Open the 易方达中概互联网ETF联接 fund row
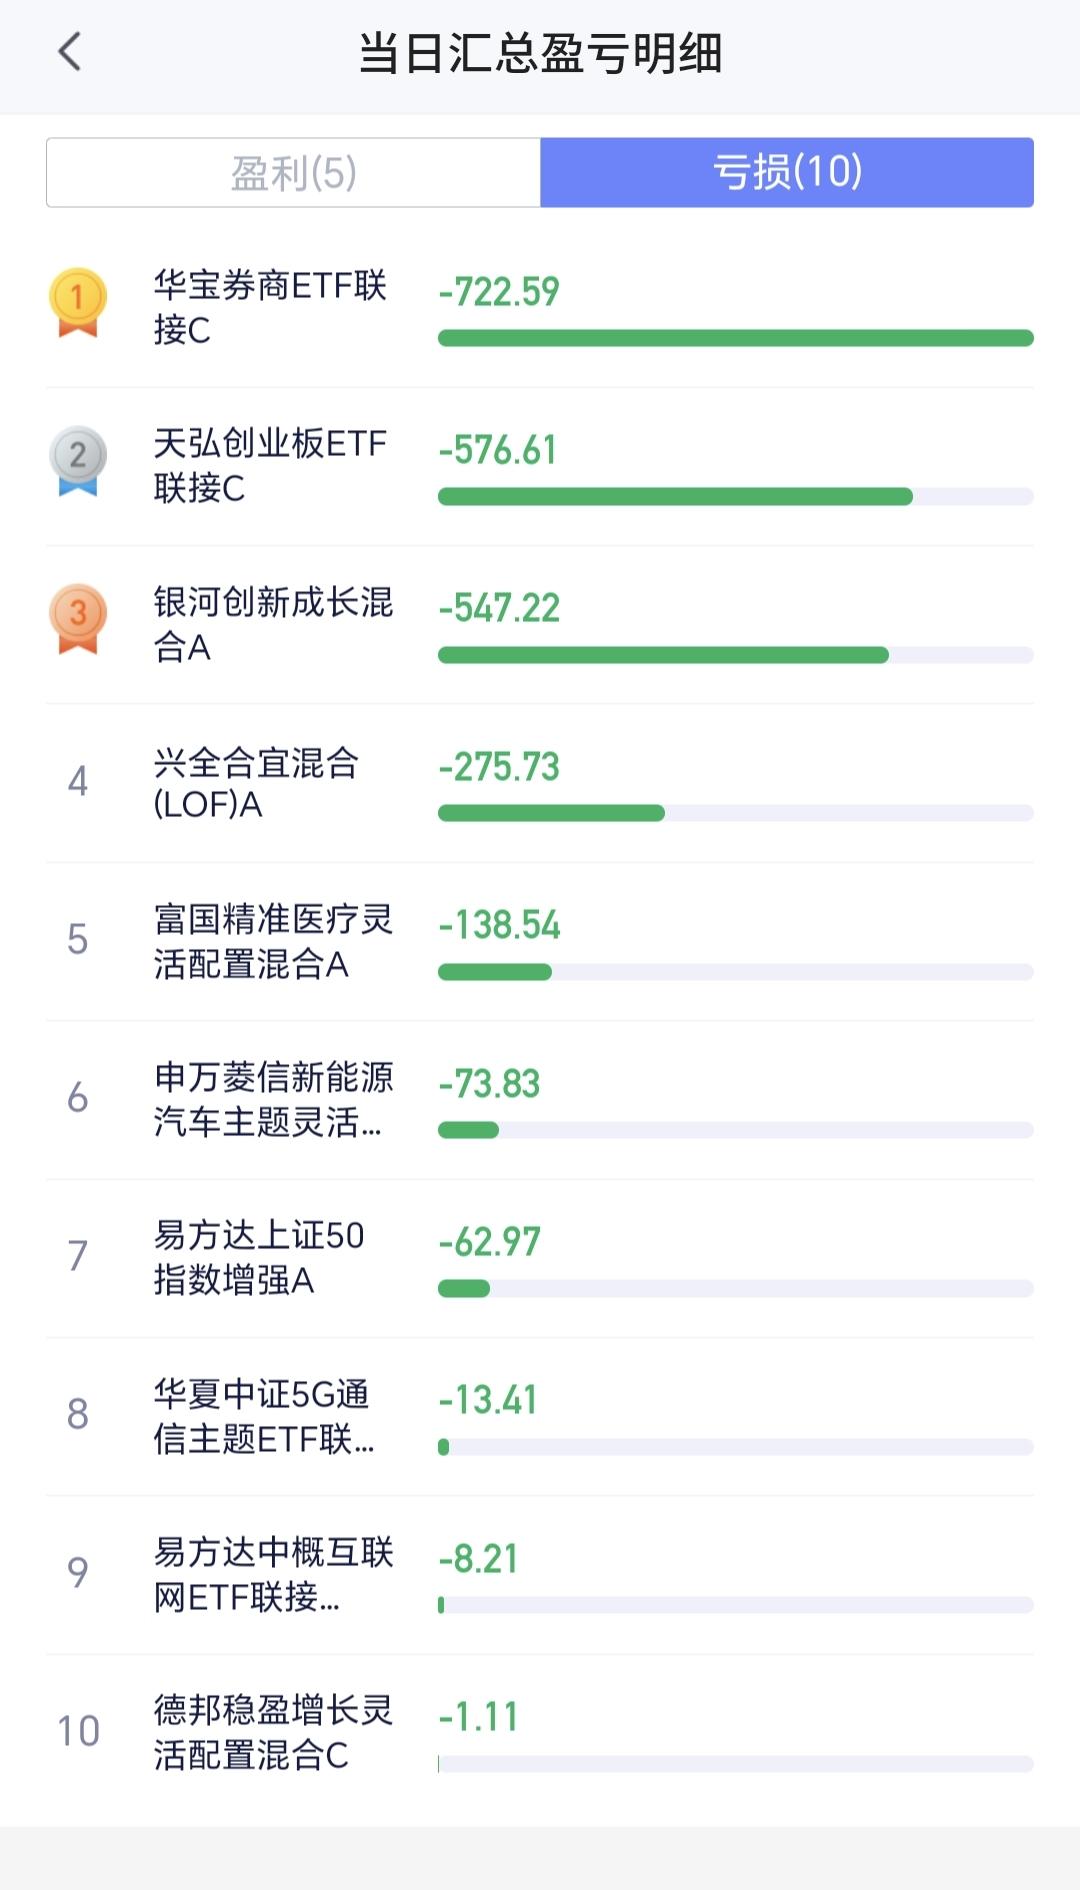Screen dimensions: 1080x1890 pyautogui.click(x=540, y=1575)
